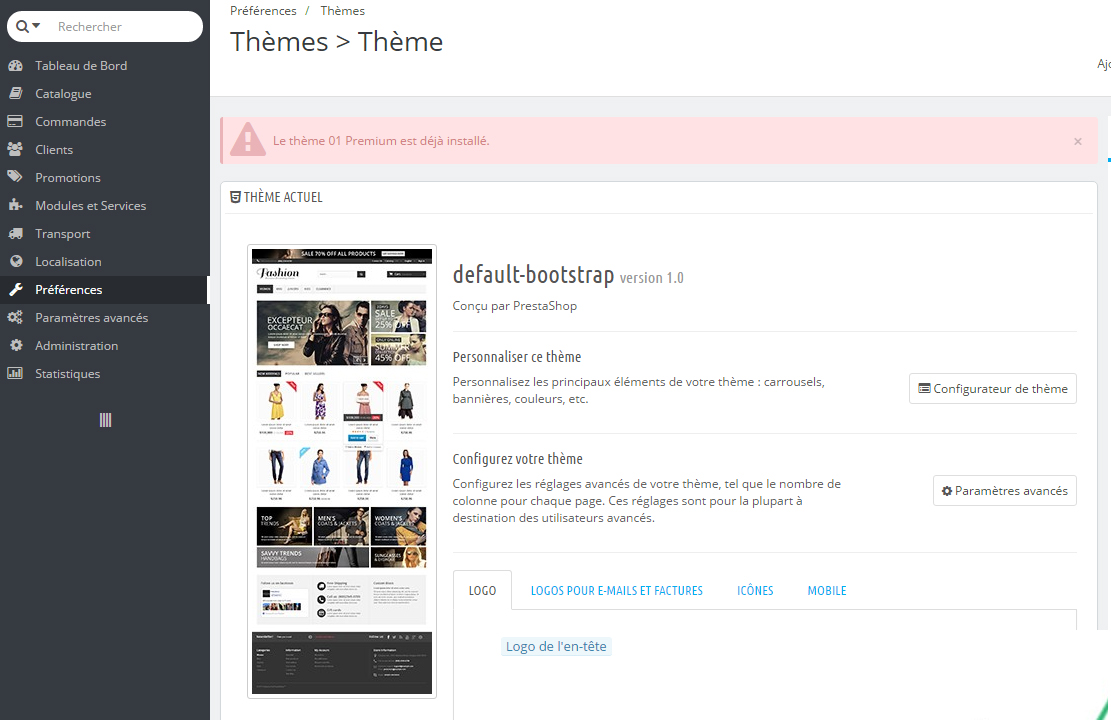Click the Localisation globe icon
1111x720 pixels.
click(x=16, y=261)
